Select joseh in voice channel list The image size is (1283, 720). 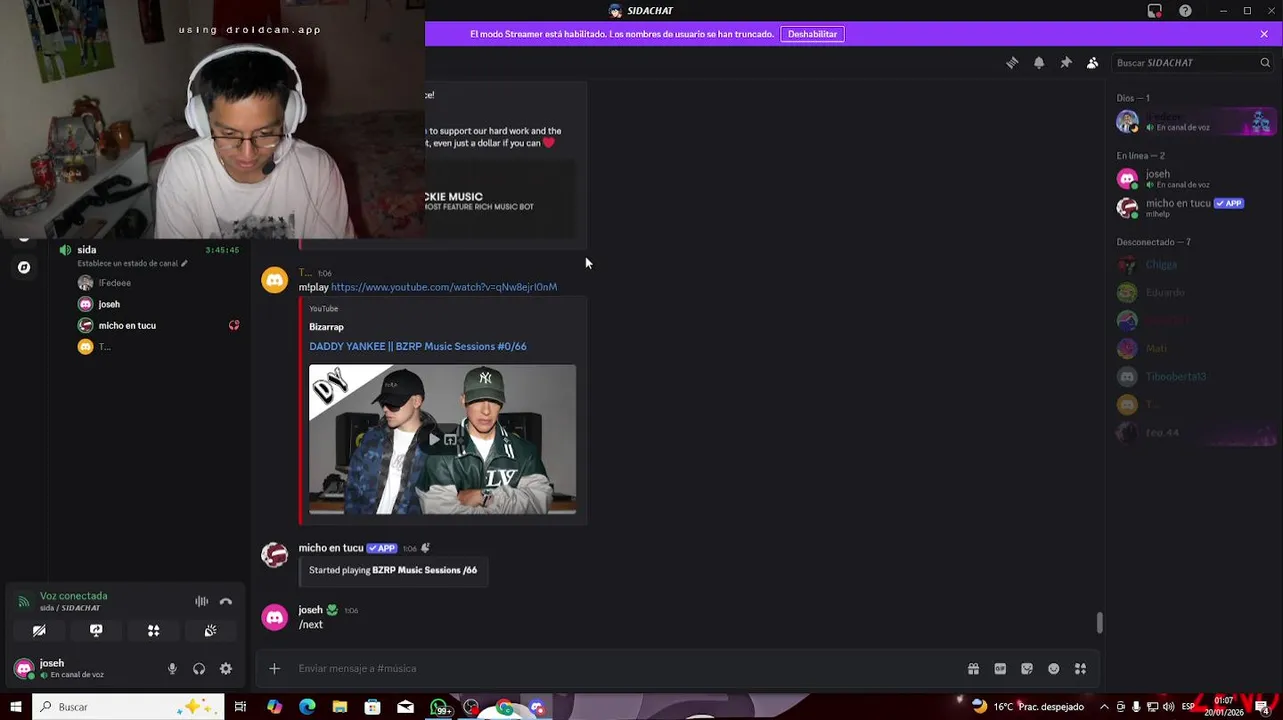pyautogui.click(x=109, y=304)
